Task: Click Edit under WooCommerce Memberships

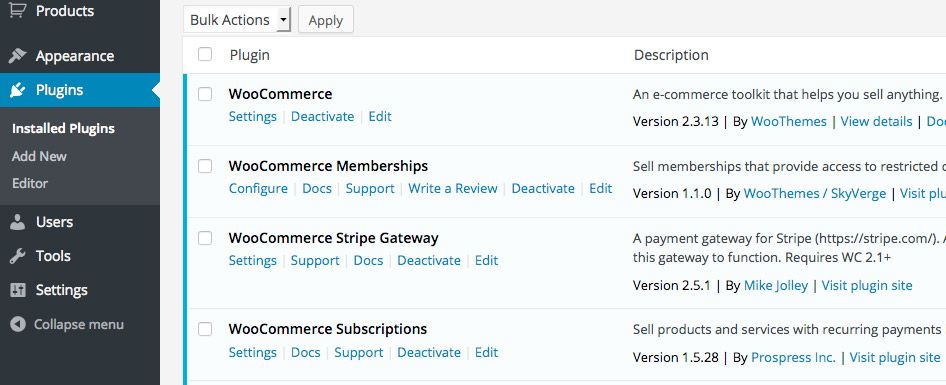Action: (600, 188)
